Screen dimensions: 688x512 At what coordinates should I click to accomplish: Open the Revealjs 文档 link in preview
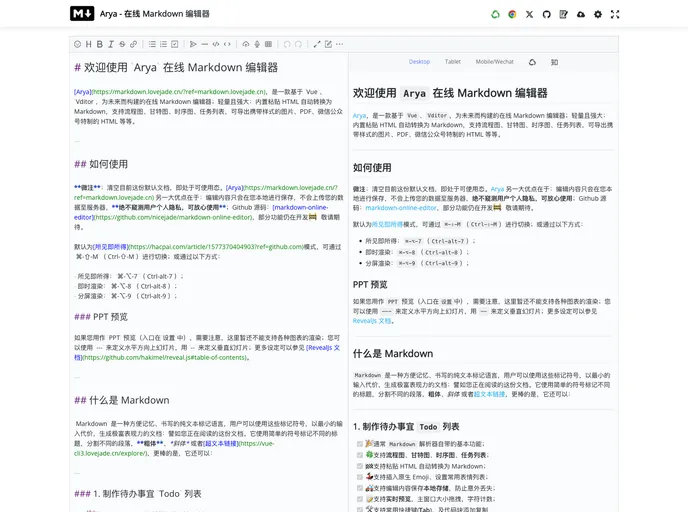[372, 321]
